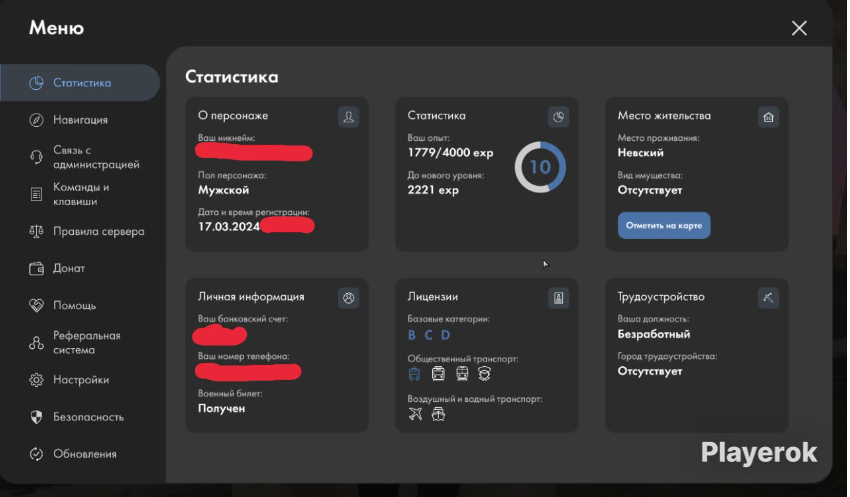Screen dimensions: 850x497
Task: Open Реферальная система page
Action: point(87,343)
